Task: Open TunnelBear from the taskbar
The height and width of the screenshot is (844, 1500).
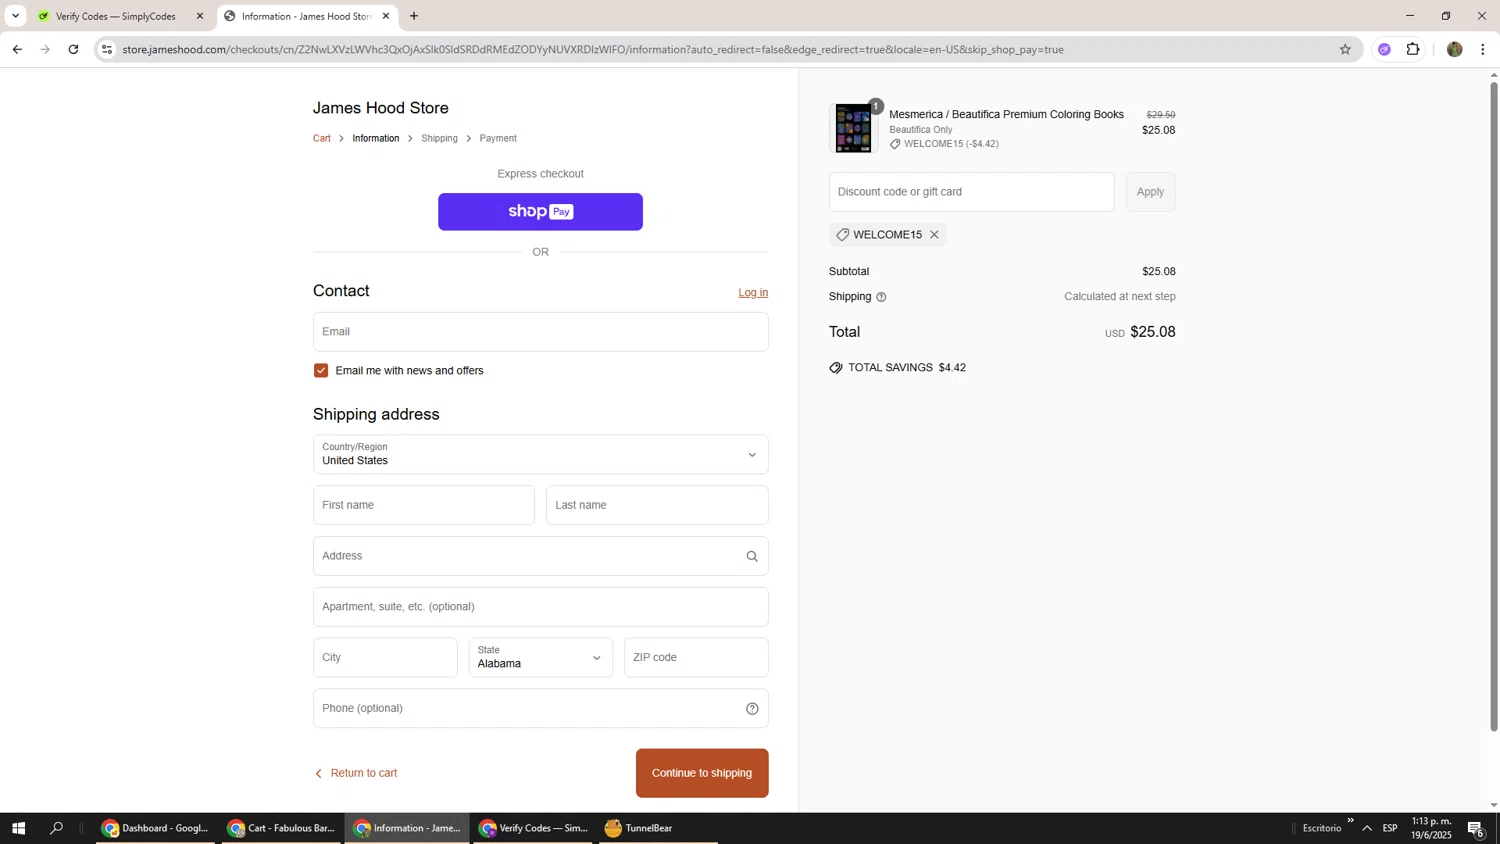Action: (658, 828)
